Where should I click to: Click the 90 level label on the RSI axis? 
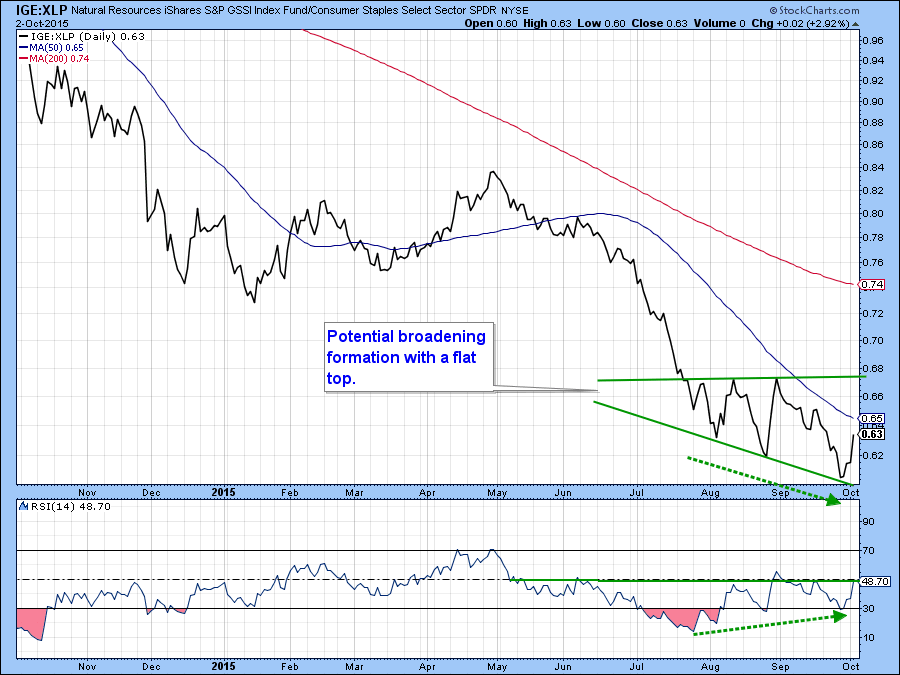click(x=868, y=522)
